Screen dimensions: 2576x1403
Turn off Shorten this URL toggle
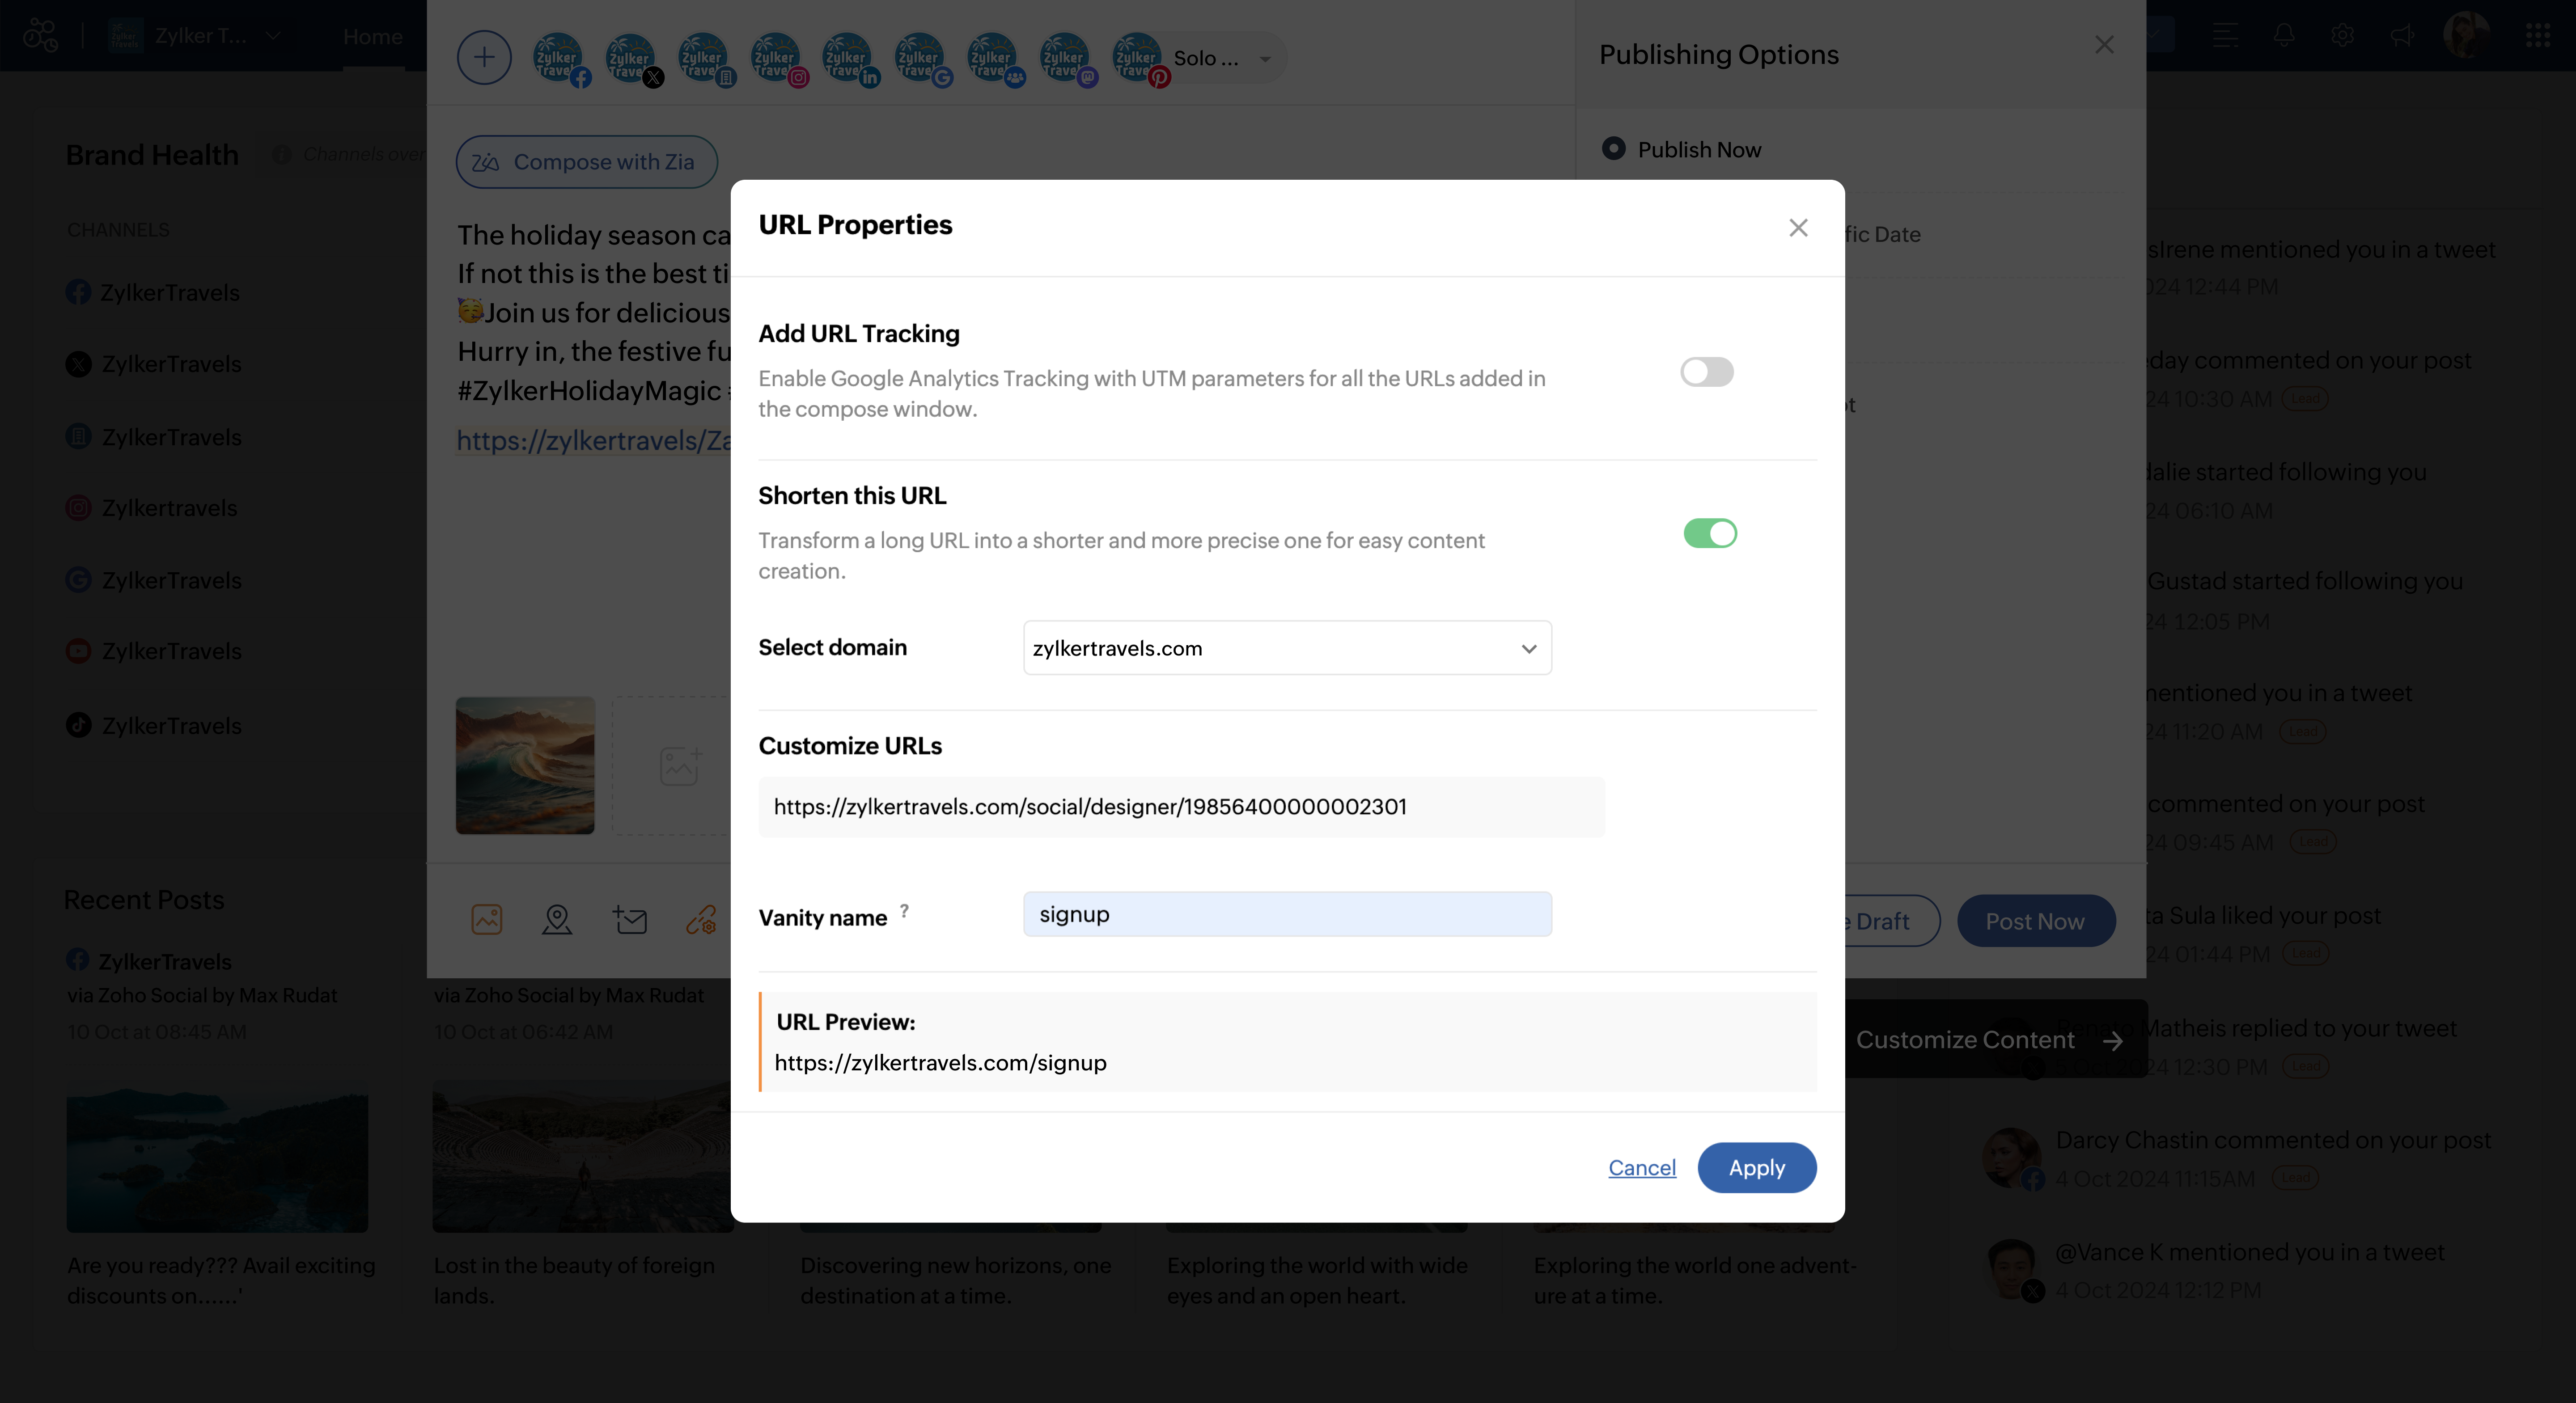(1710, 533)
